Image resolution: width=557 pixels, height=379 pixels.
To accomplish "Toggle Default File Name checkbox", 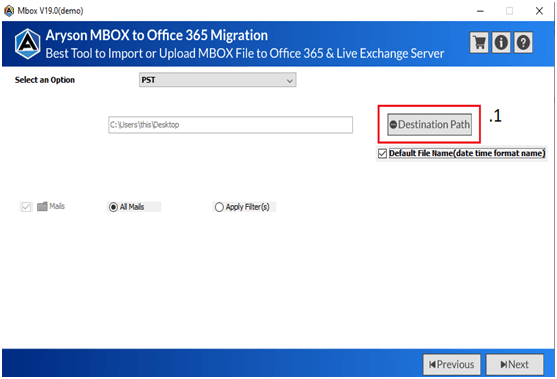I will (382, 153).
